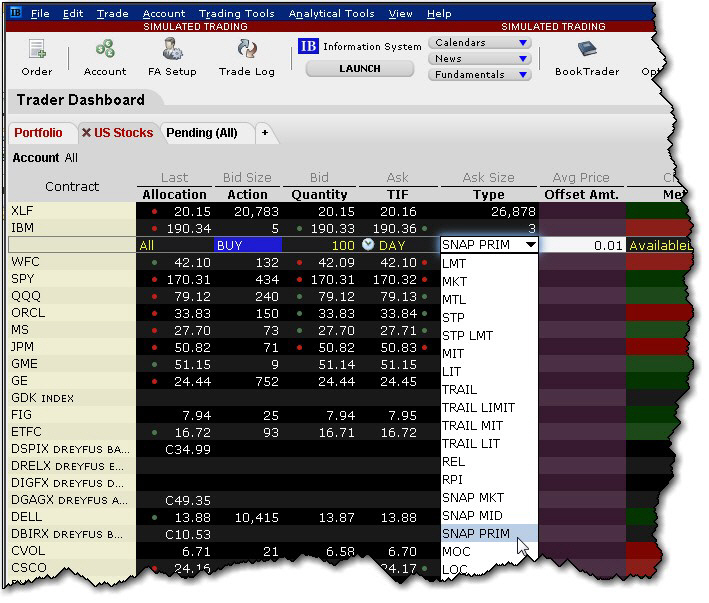Choose TRAIL LIT order type
The height and width of the screenshot is (603, 709).
coord(489,443)
